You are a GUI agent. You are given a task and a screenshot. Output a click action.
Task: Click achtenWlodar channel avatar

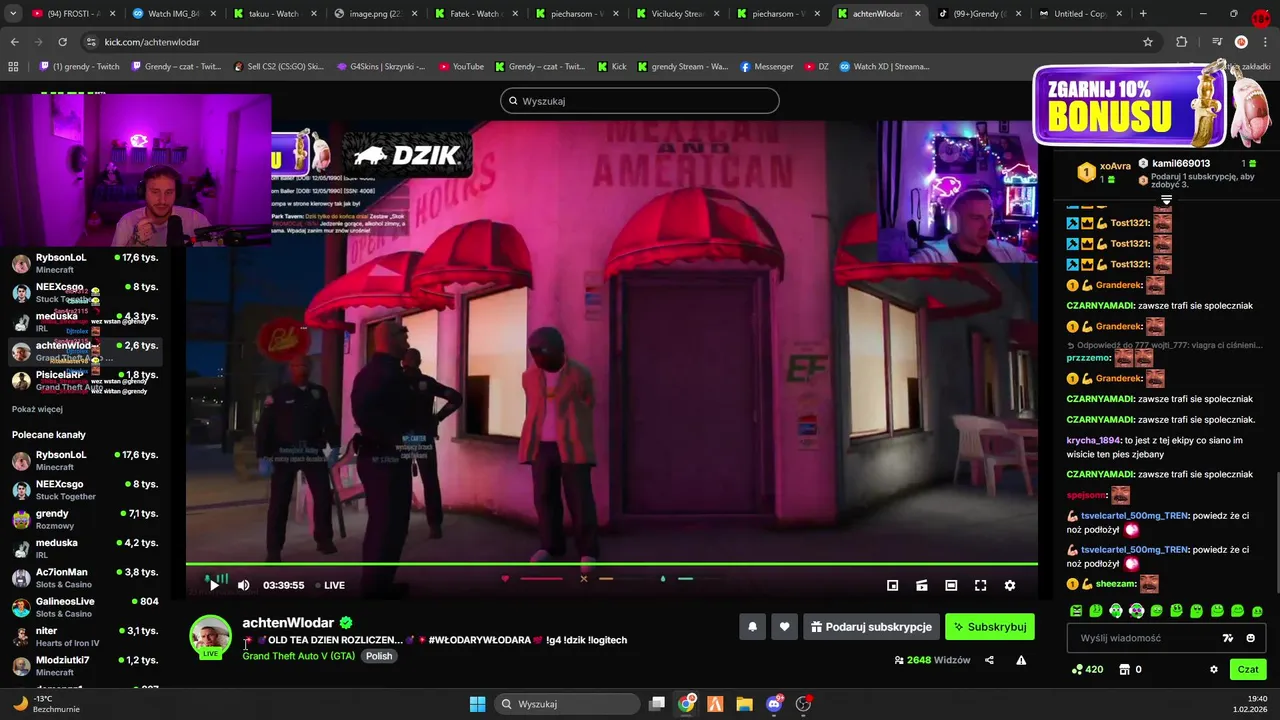[x=211, y=636]
